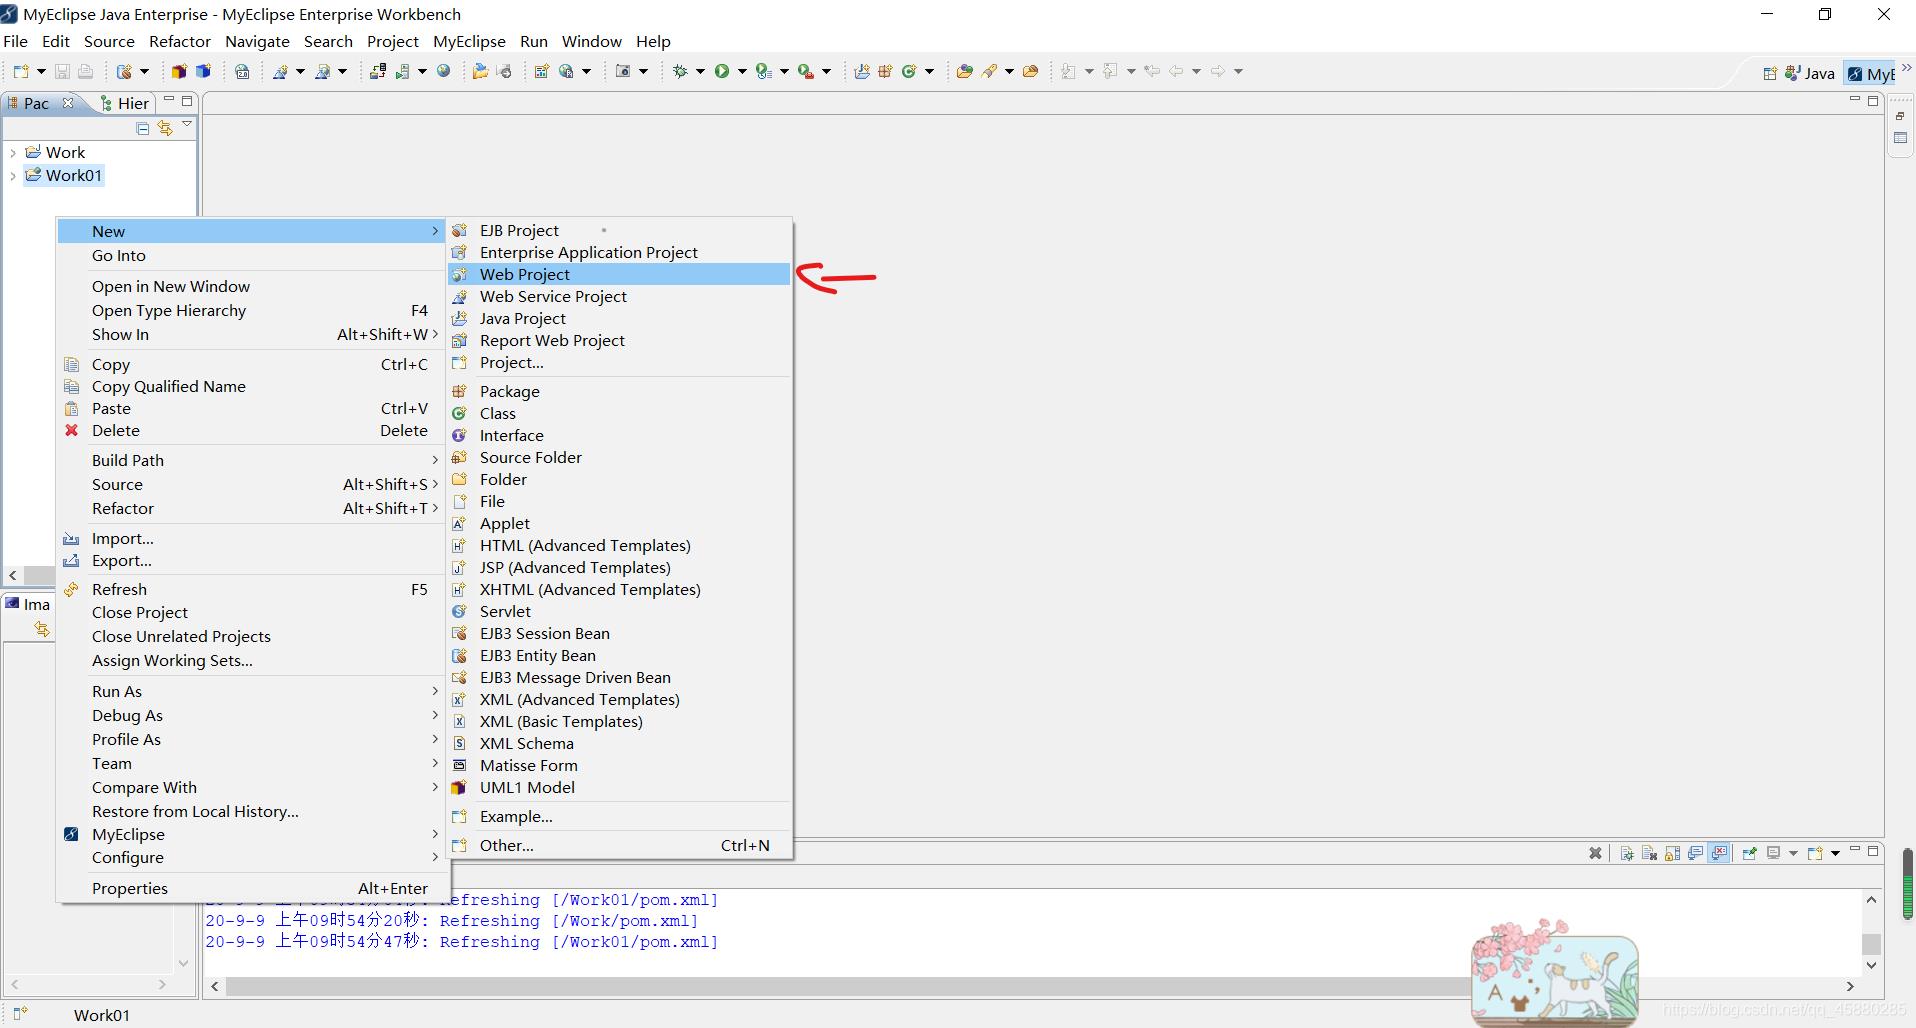The width and height of the screenshot is (1916, 1028).
Task: Select XML Schema in New submenu
Action: (x=619, y=743)
